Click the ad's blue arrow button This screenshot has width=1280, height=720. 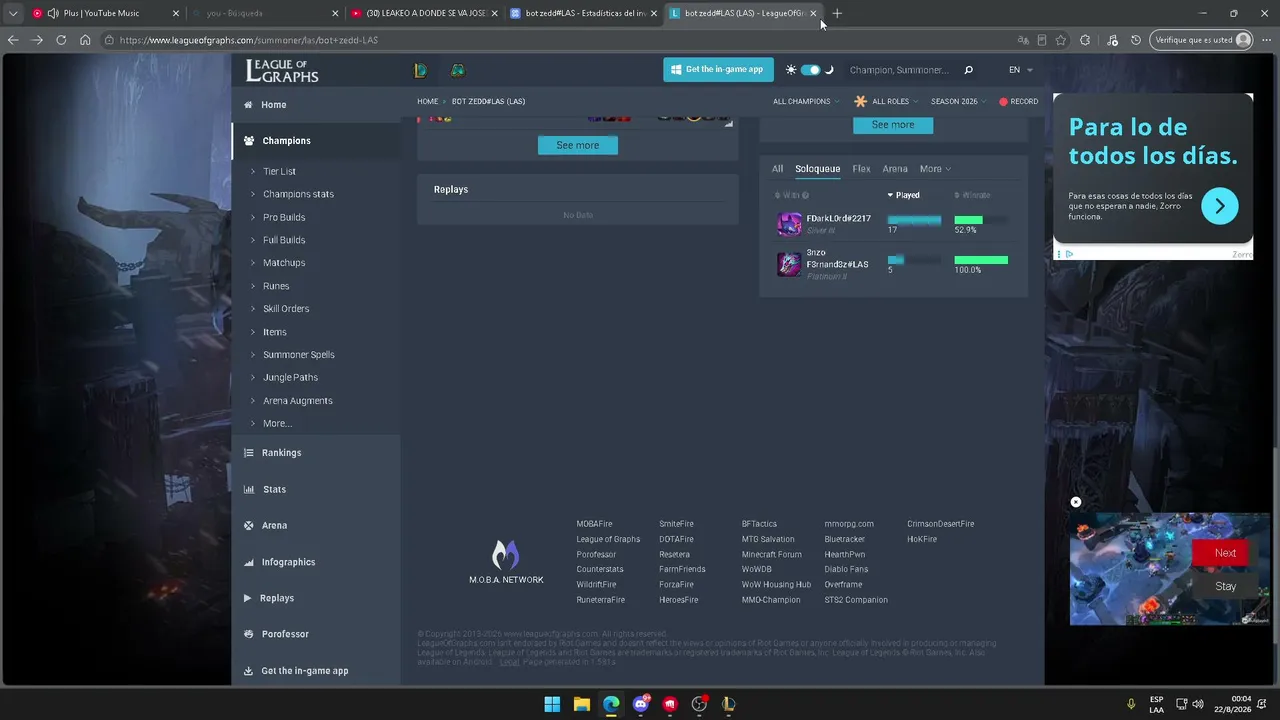coord(1219,207)
